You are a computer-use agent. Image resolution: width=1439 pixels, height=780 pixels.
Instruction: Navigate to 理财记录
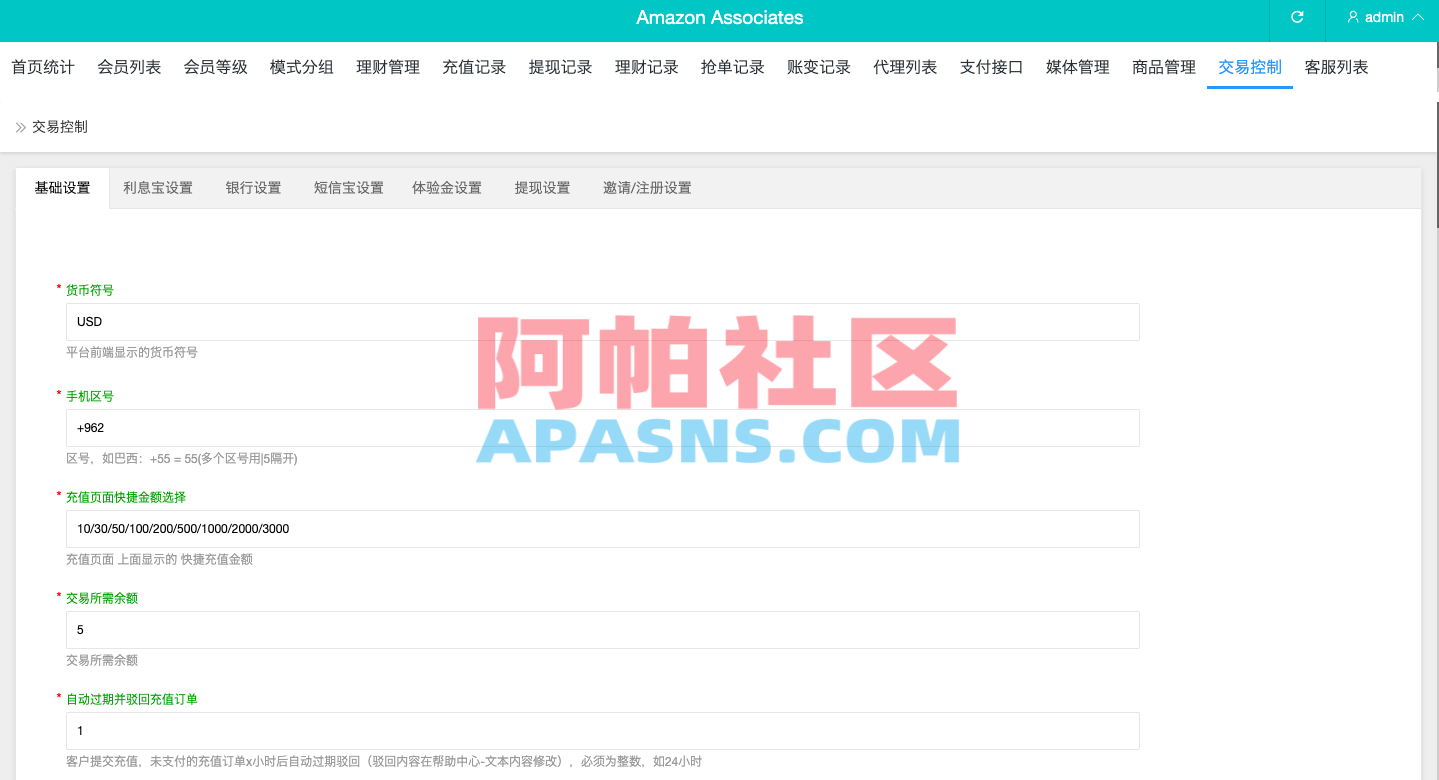[x=647, y=67]
